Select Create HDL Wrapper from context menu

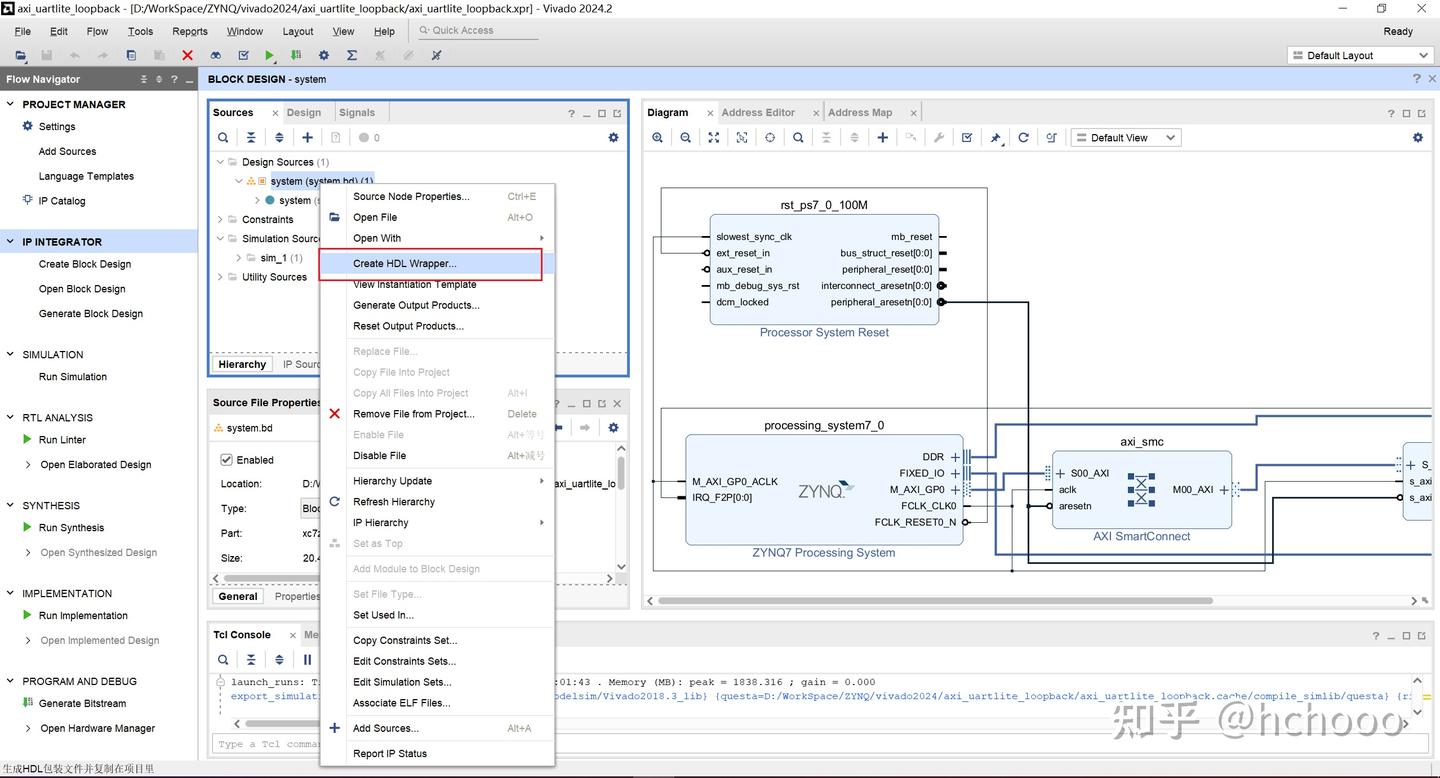[x=404, y=264]
